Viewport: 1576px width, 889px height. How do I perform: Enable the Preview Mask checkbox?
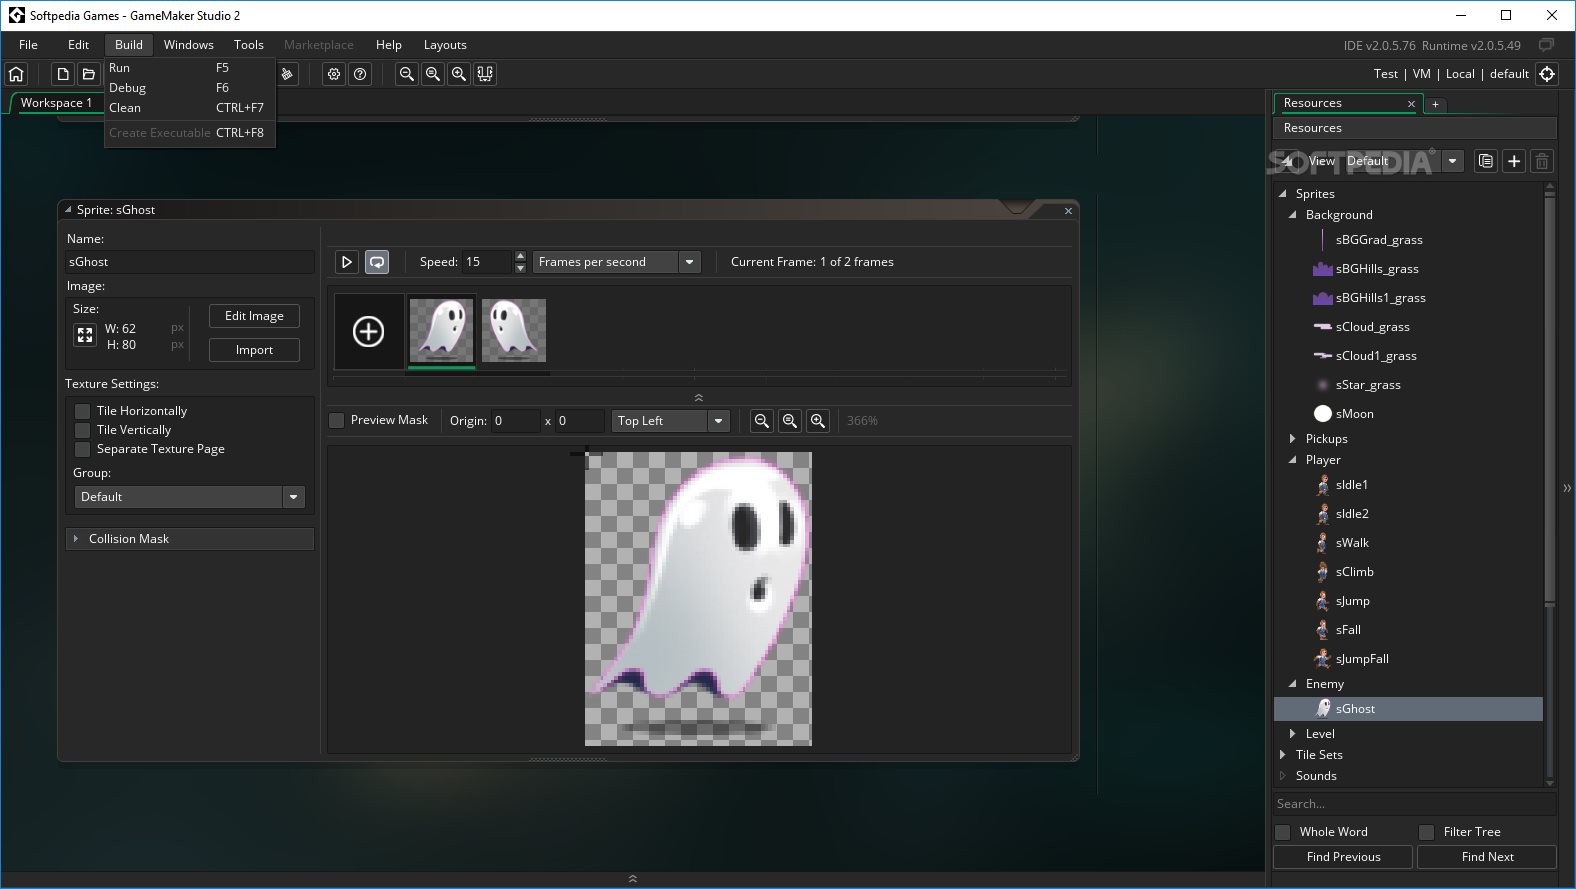pos(337,420)
